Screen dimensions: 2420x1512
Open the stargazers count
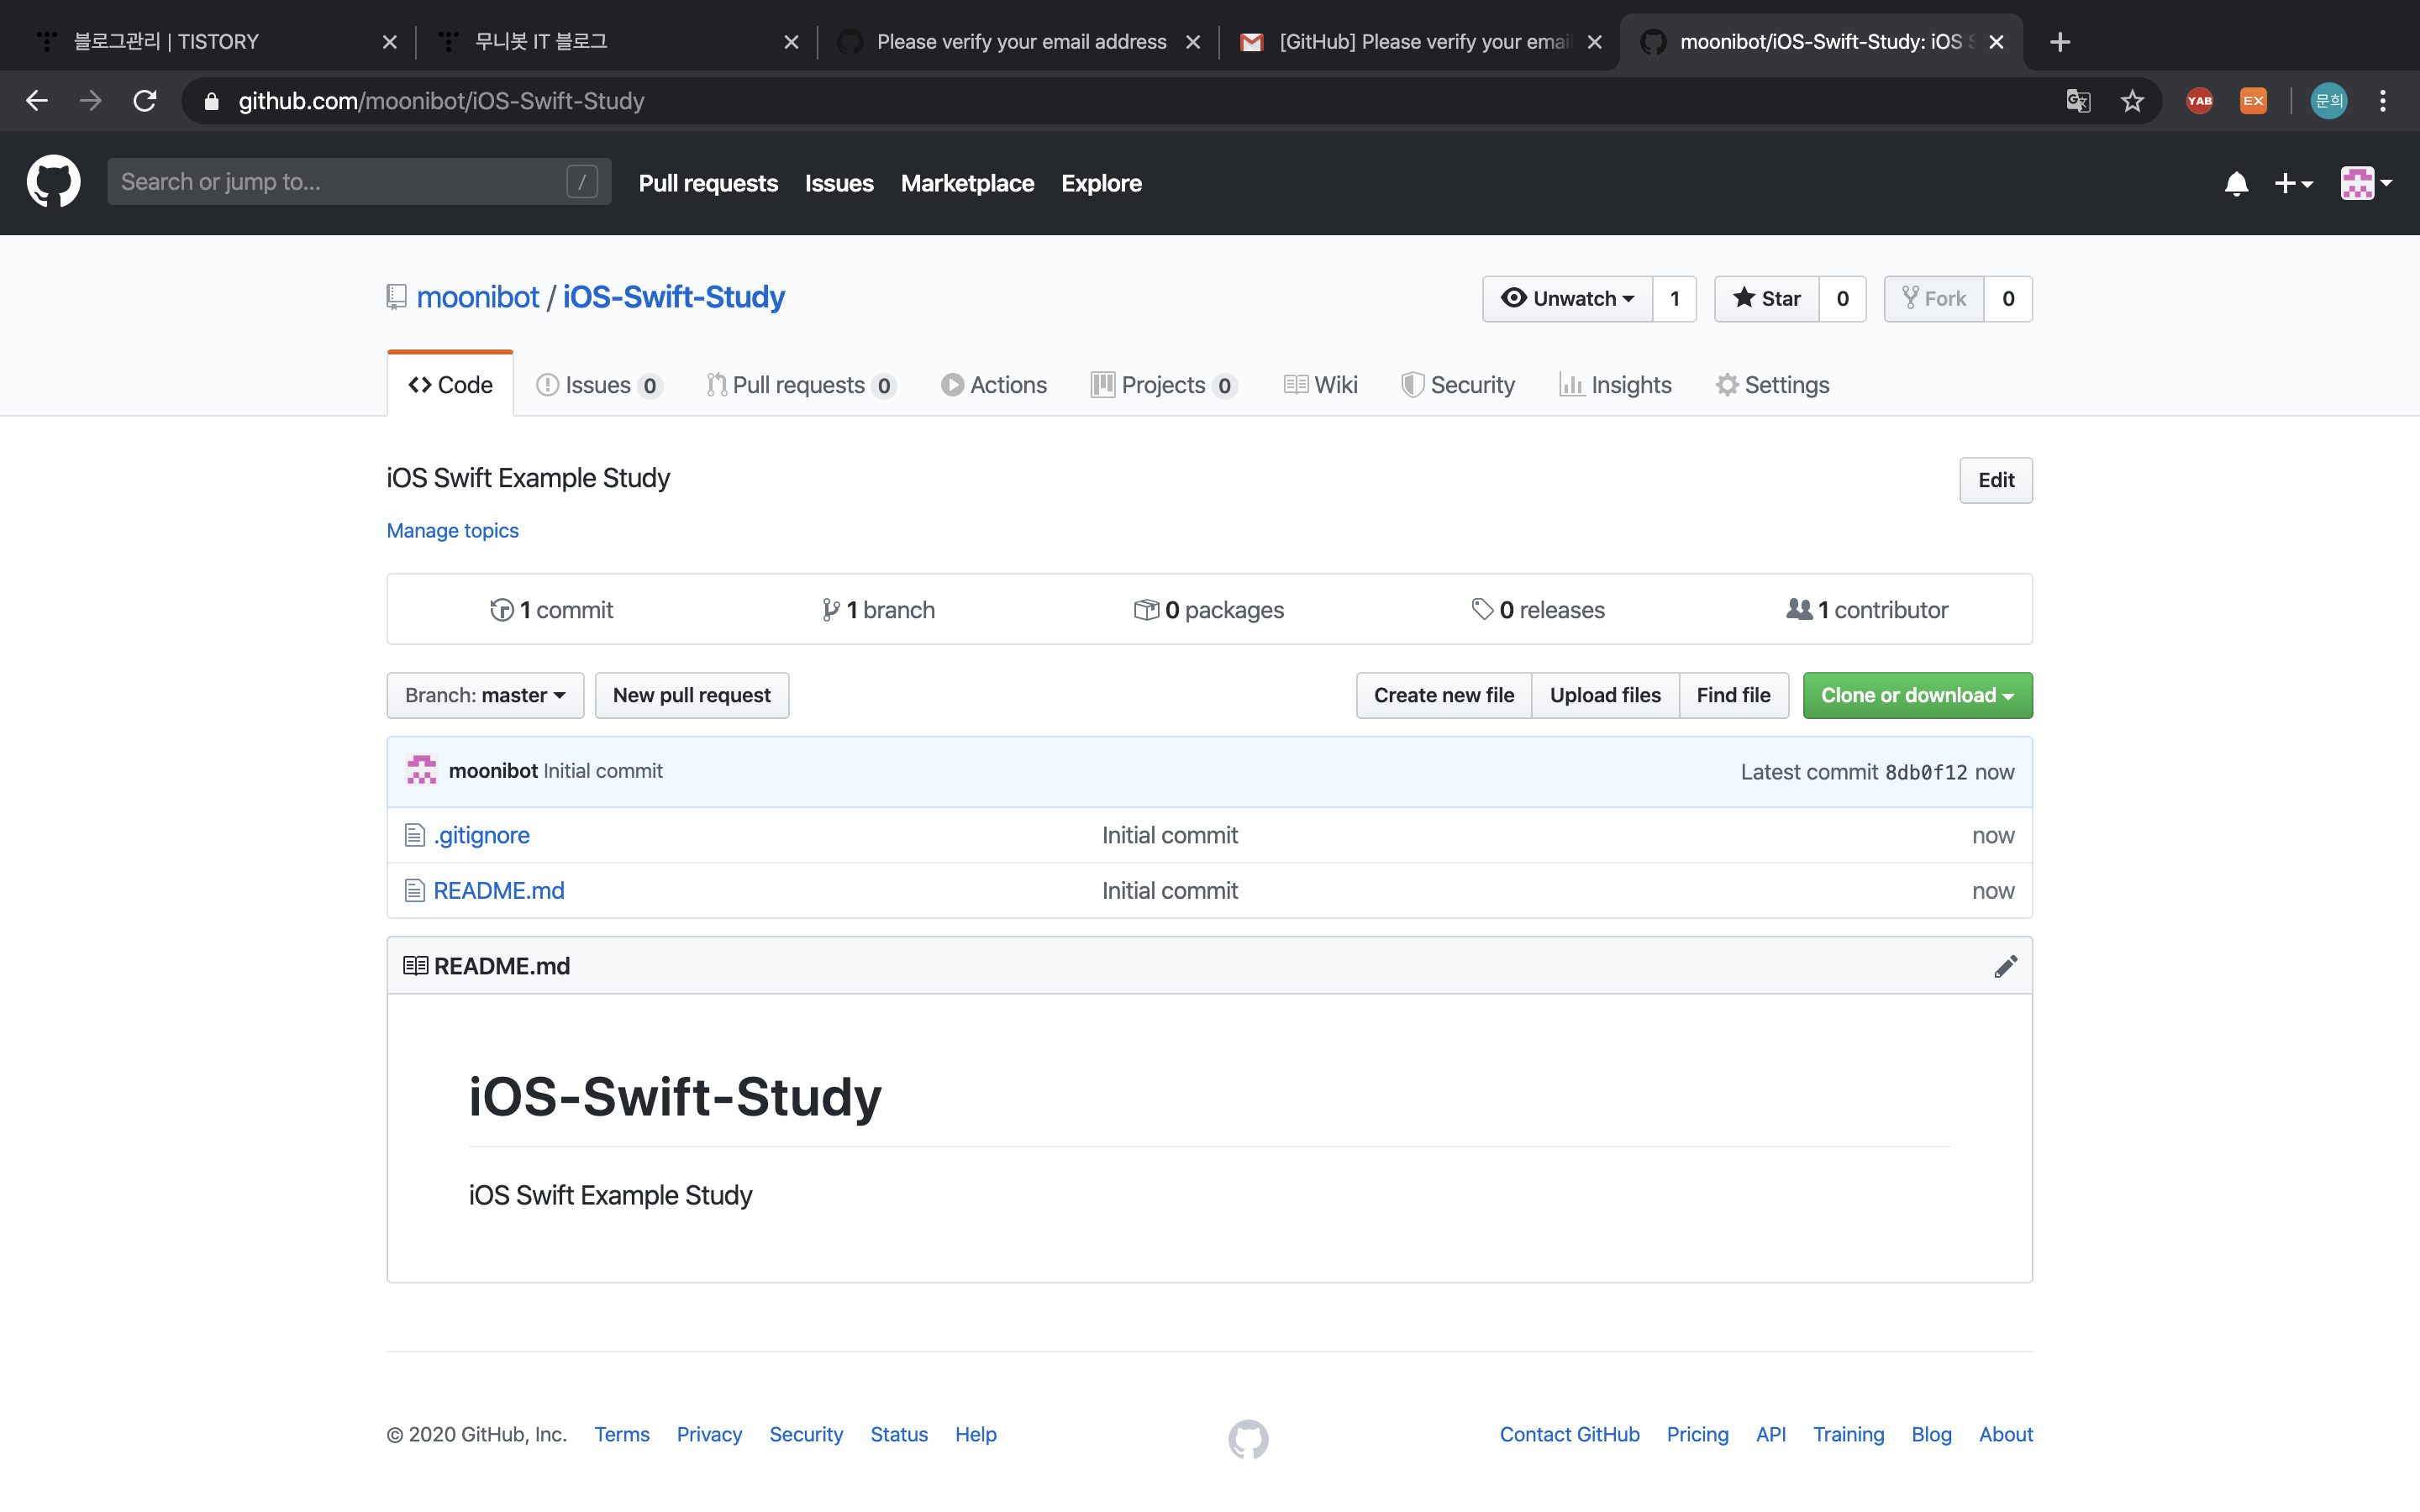pos(1842,299)
